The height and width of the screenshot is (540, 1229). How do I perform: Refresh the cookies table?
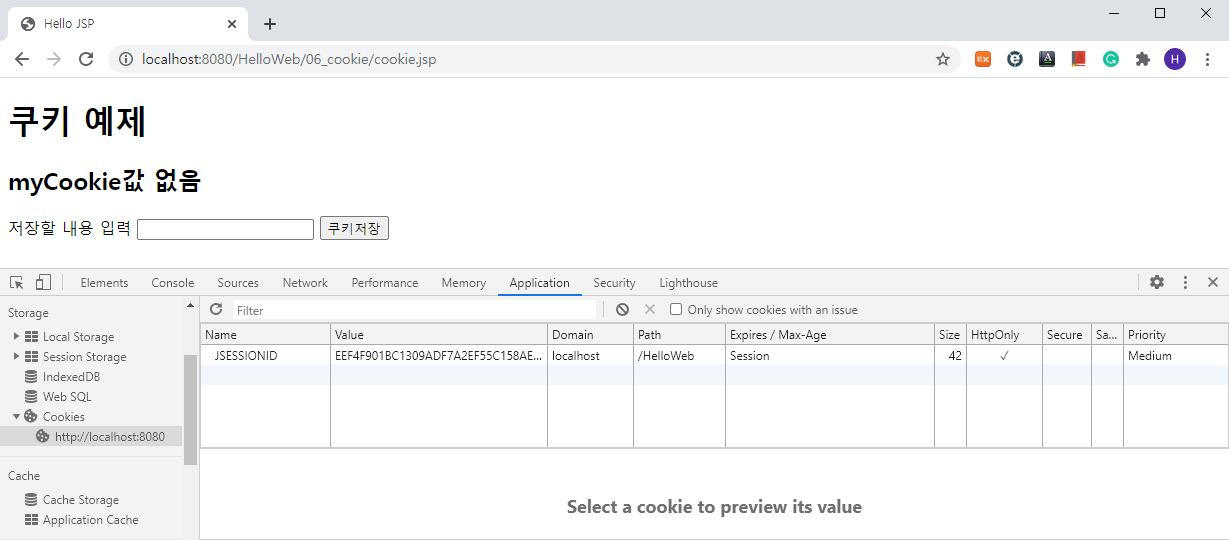click(x=216, y=310)
